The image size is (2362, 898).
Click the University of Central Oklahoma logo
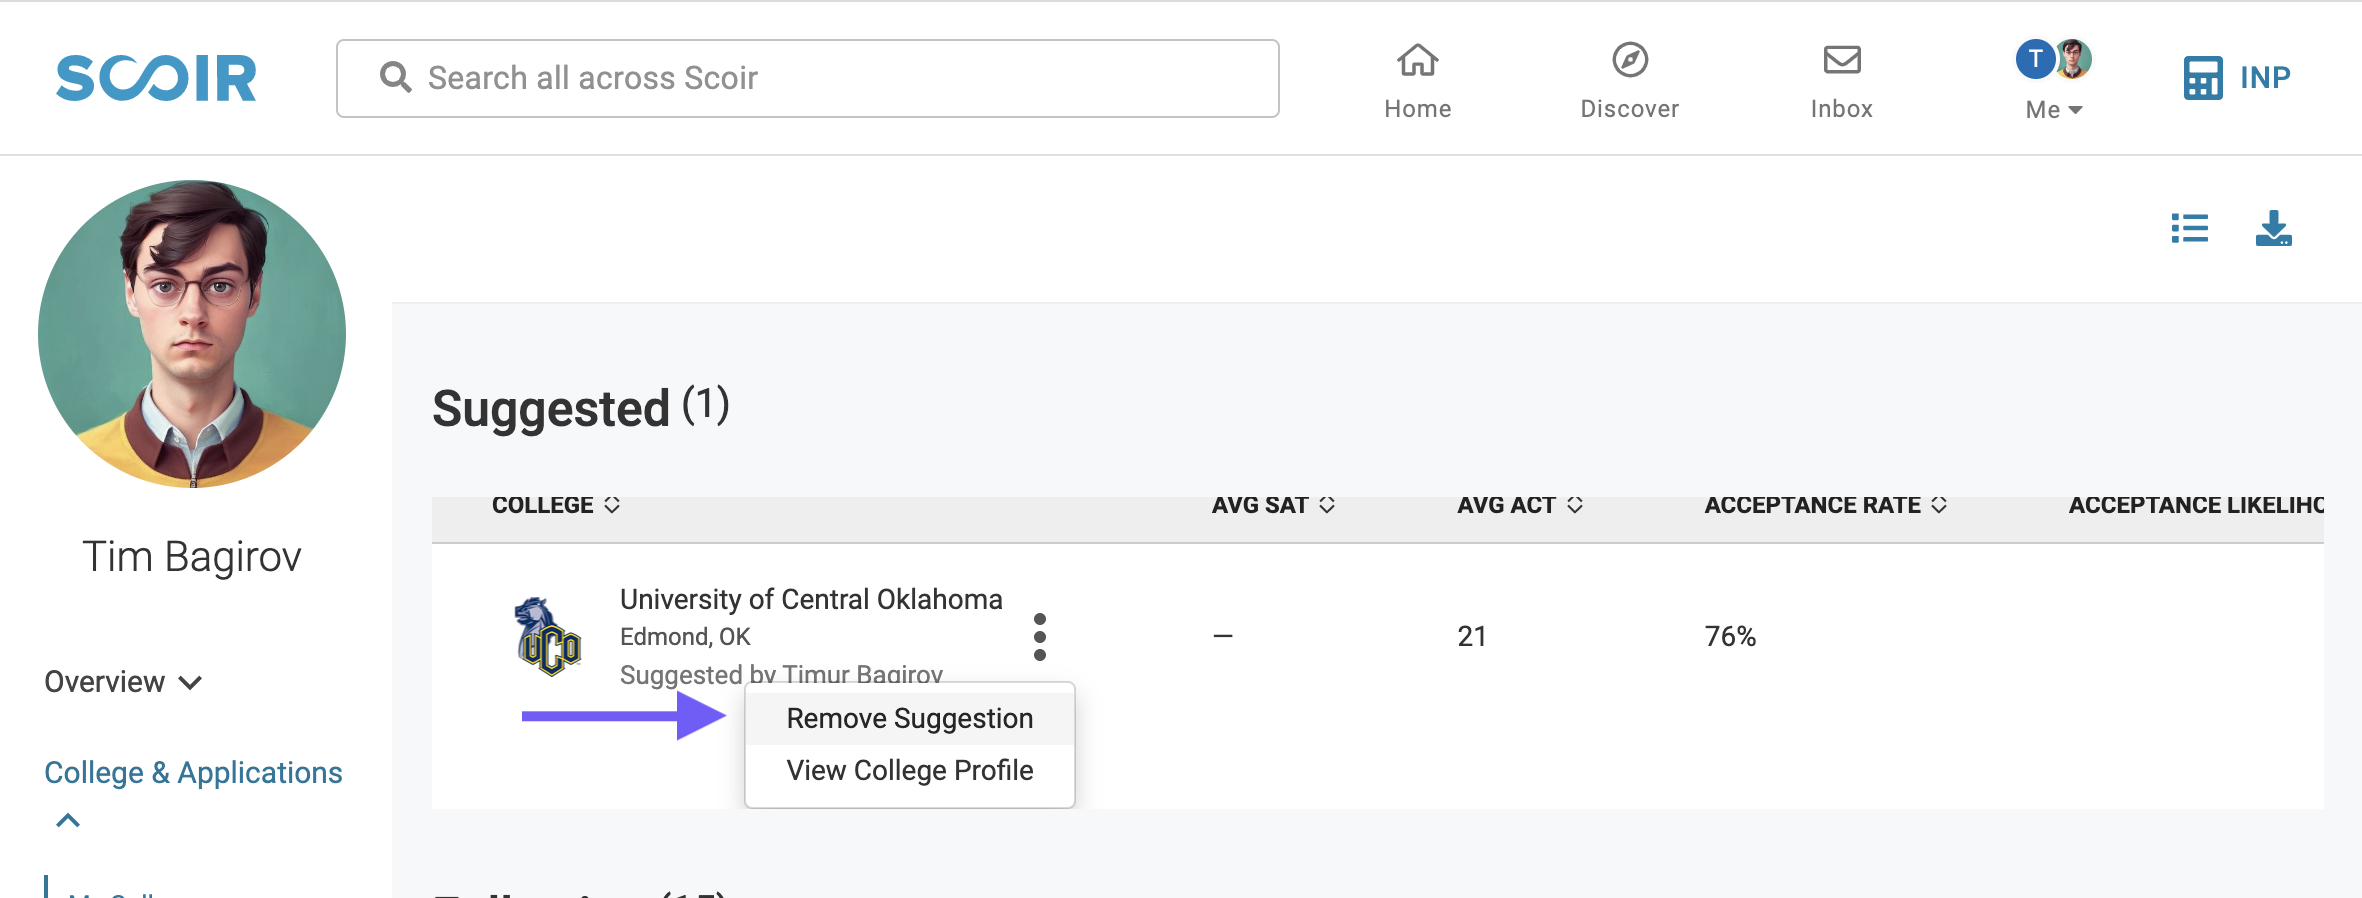coord(548,636)
